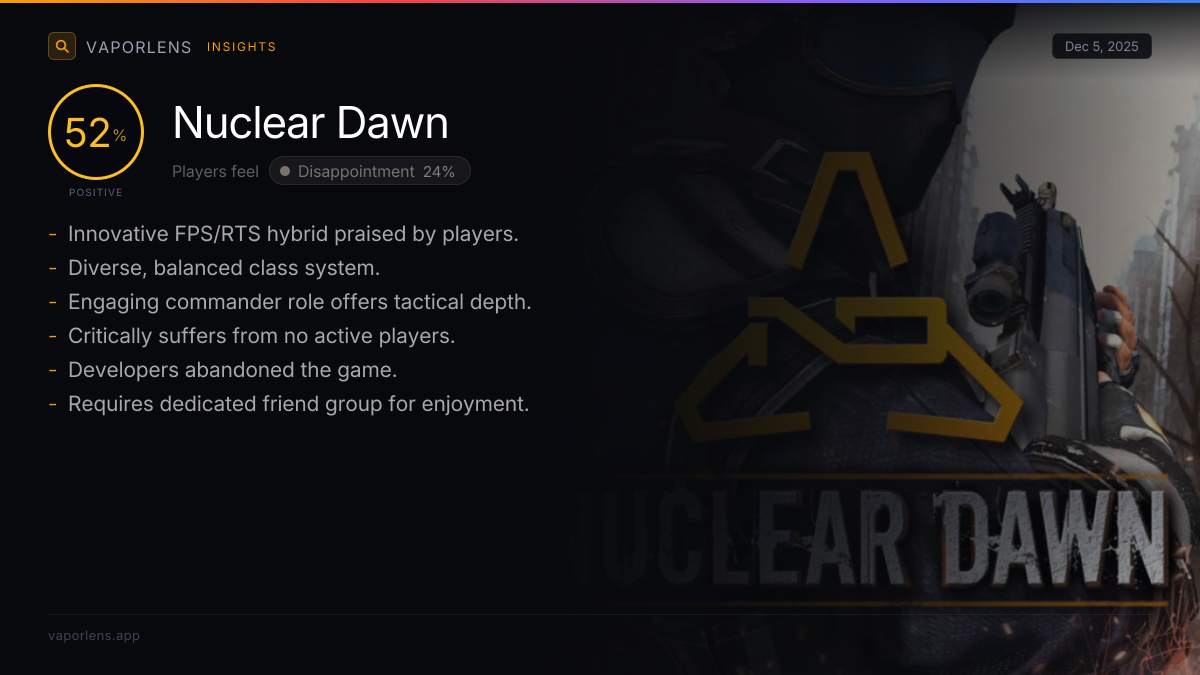Click the no active players insight line
Image resolution: width=1200 pixels, height=675 pixels.
[261, 336]
